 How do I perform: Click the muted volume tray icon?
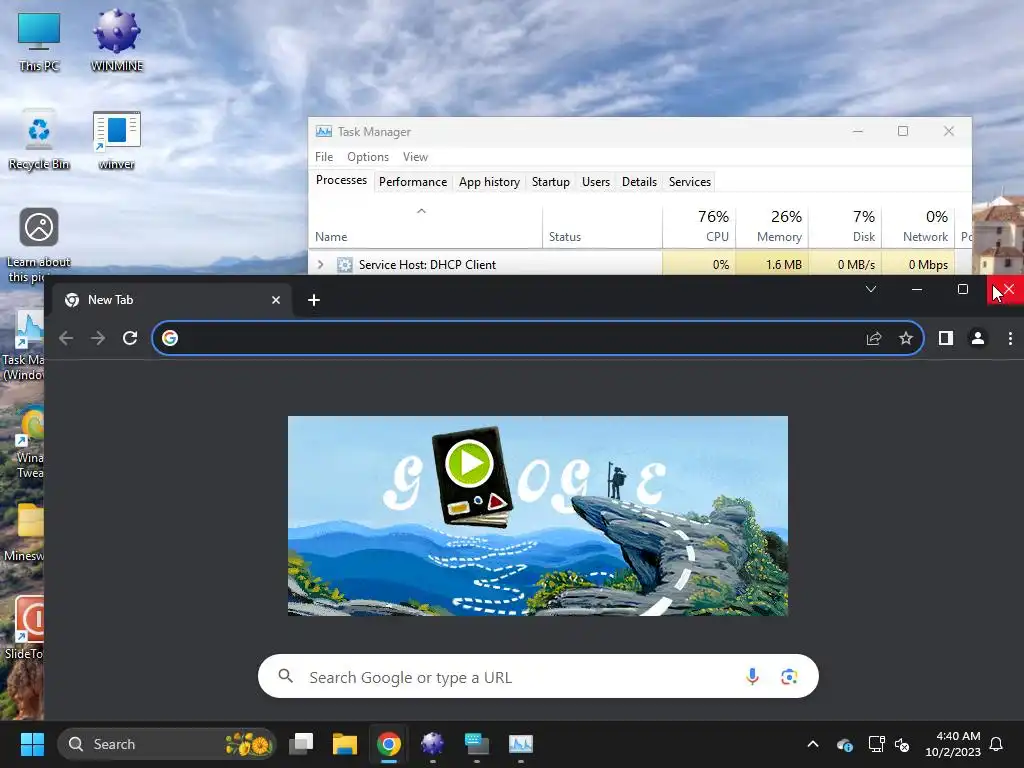(x=902, y=744)
